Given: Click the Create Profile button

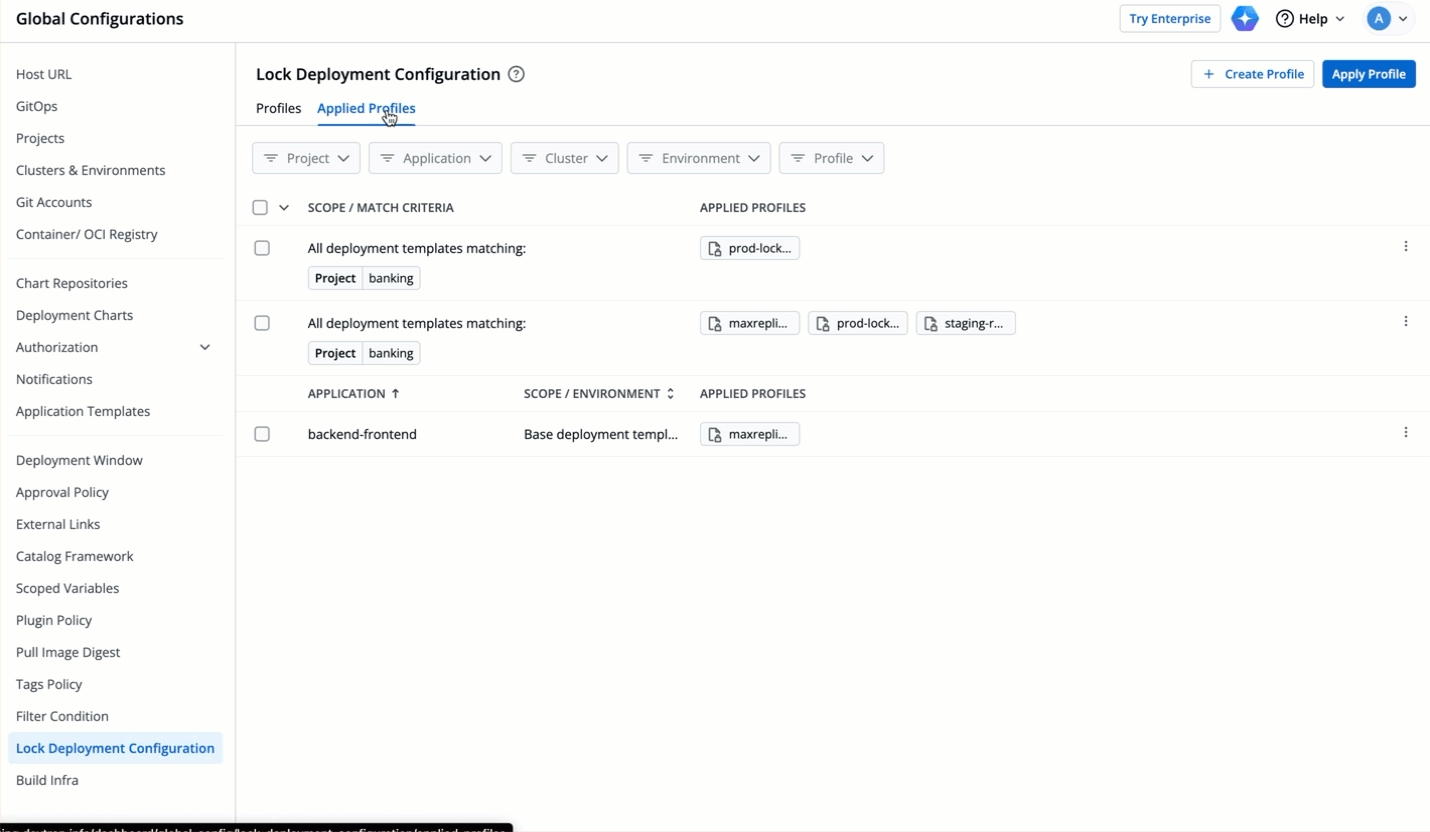Looking at the screenshot, I should click(1252, 74).
